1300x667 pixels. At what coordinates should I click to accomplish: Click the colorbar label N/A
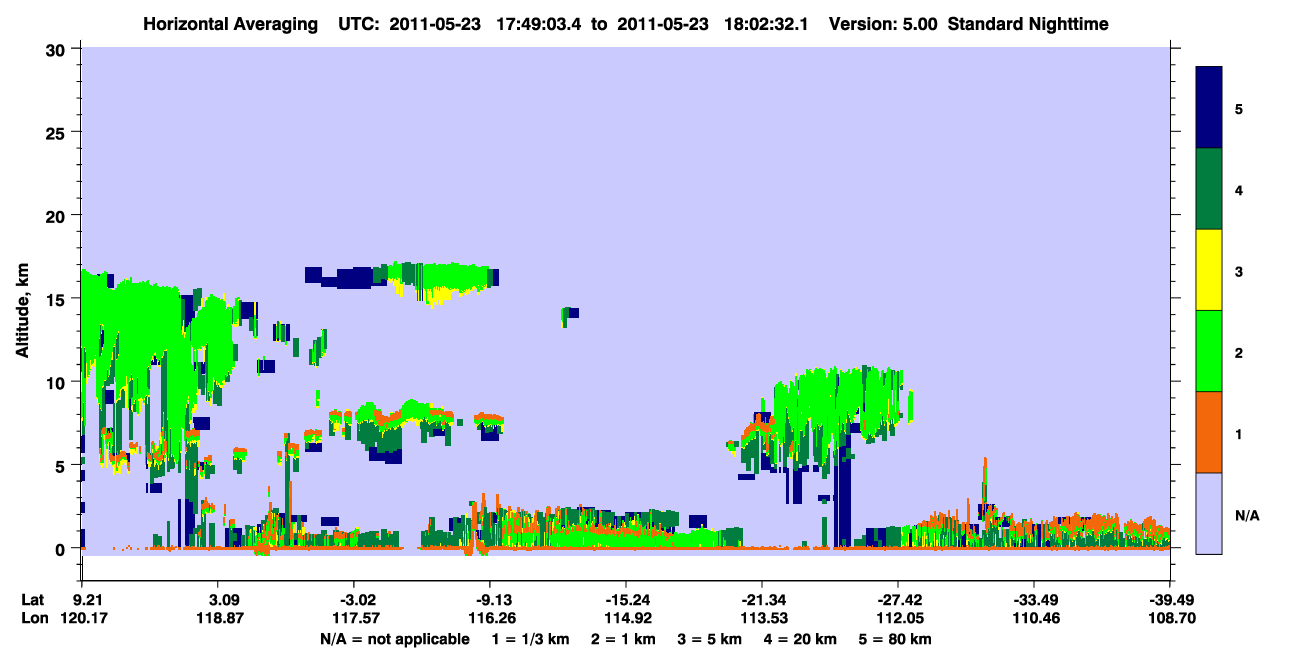pos(1247,515)
